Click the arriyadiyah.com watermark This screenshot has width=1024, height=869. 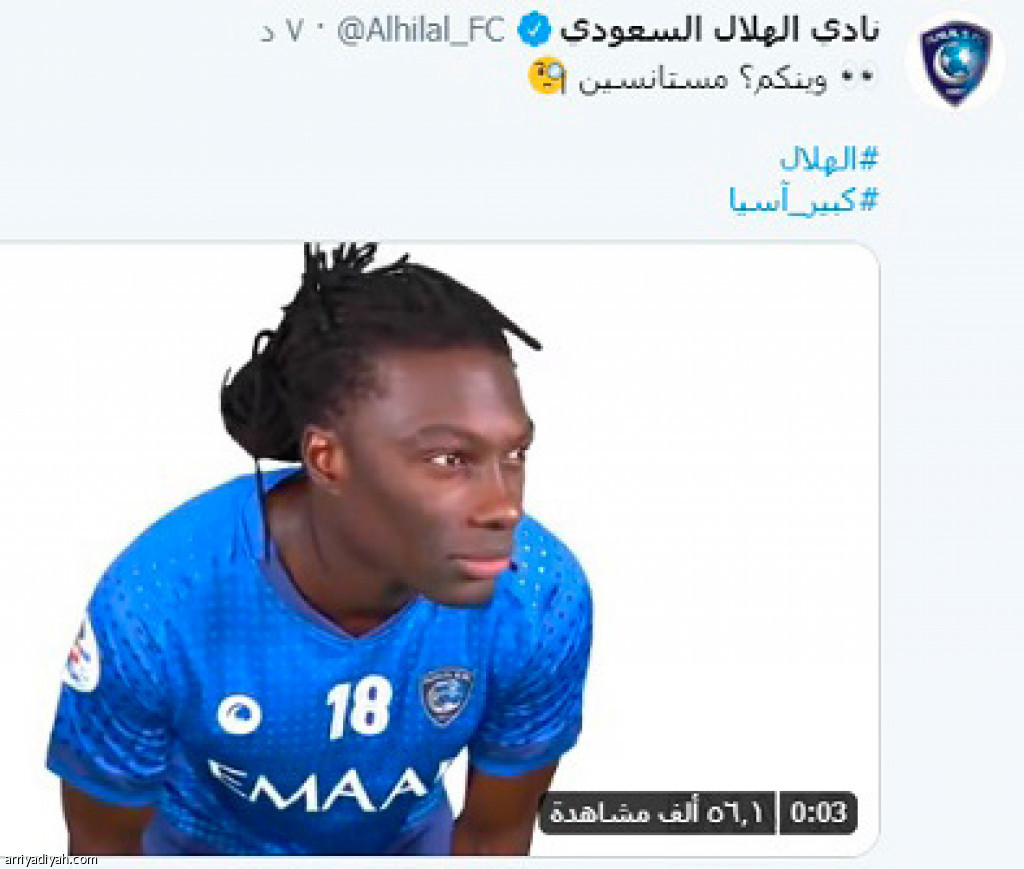50,861
